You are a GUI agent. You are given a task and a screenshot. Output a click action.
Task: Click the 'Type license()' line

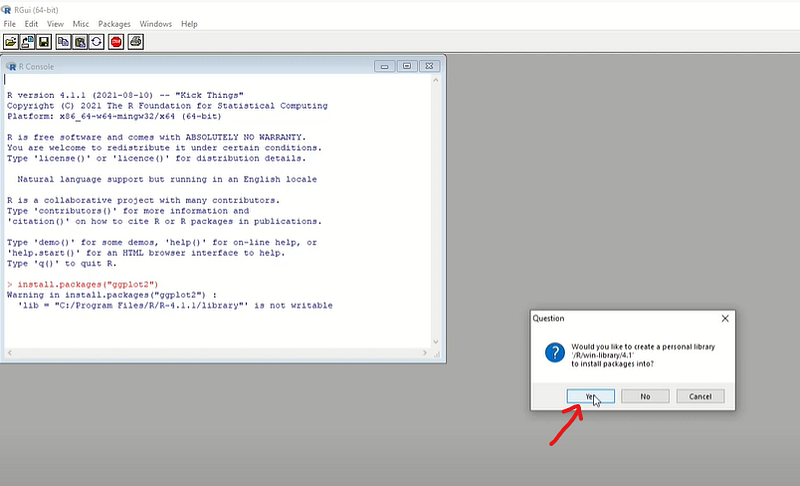pos(157,158)
